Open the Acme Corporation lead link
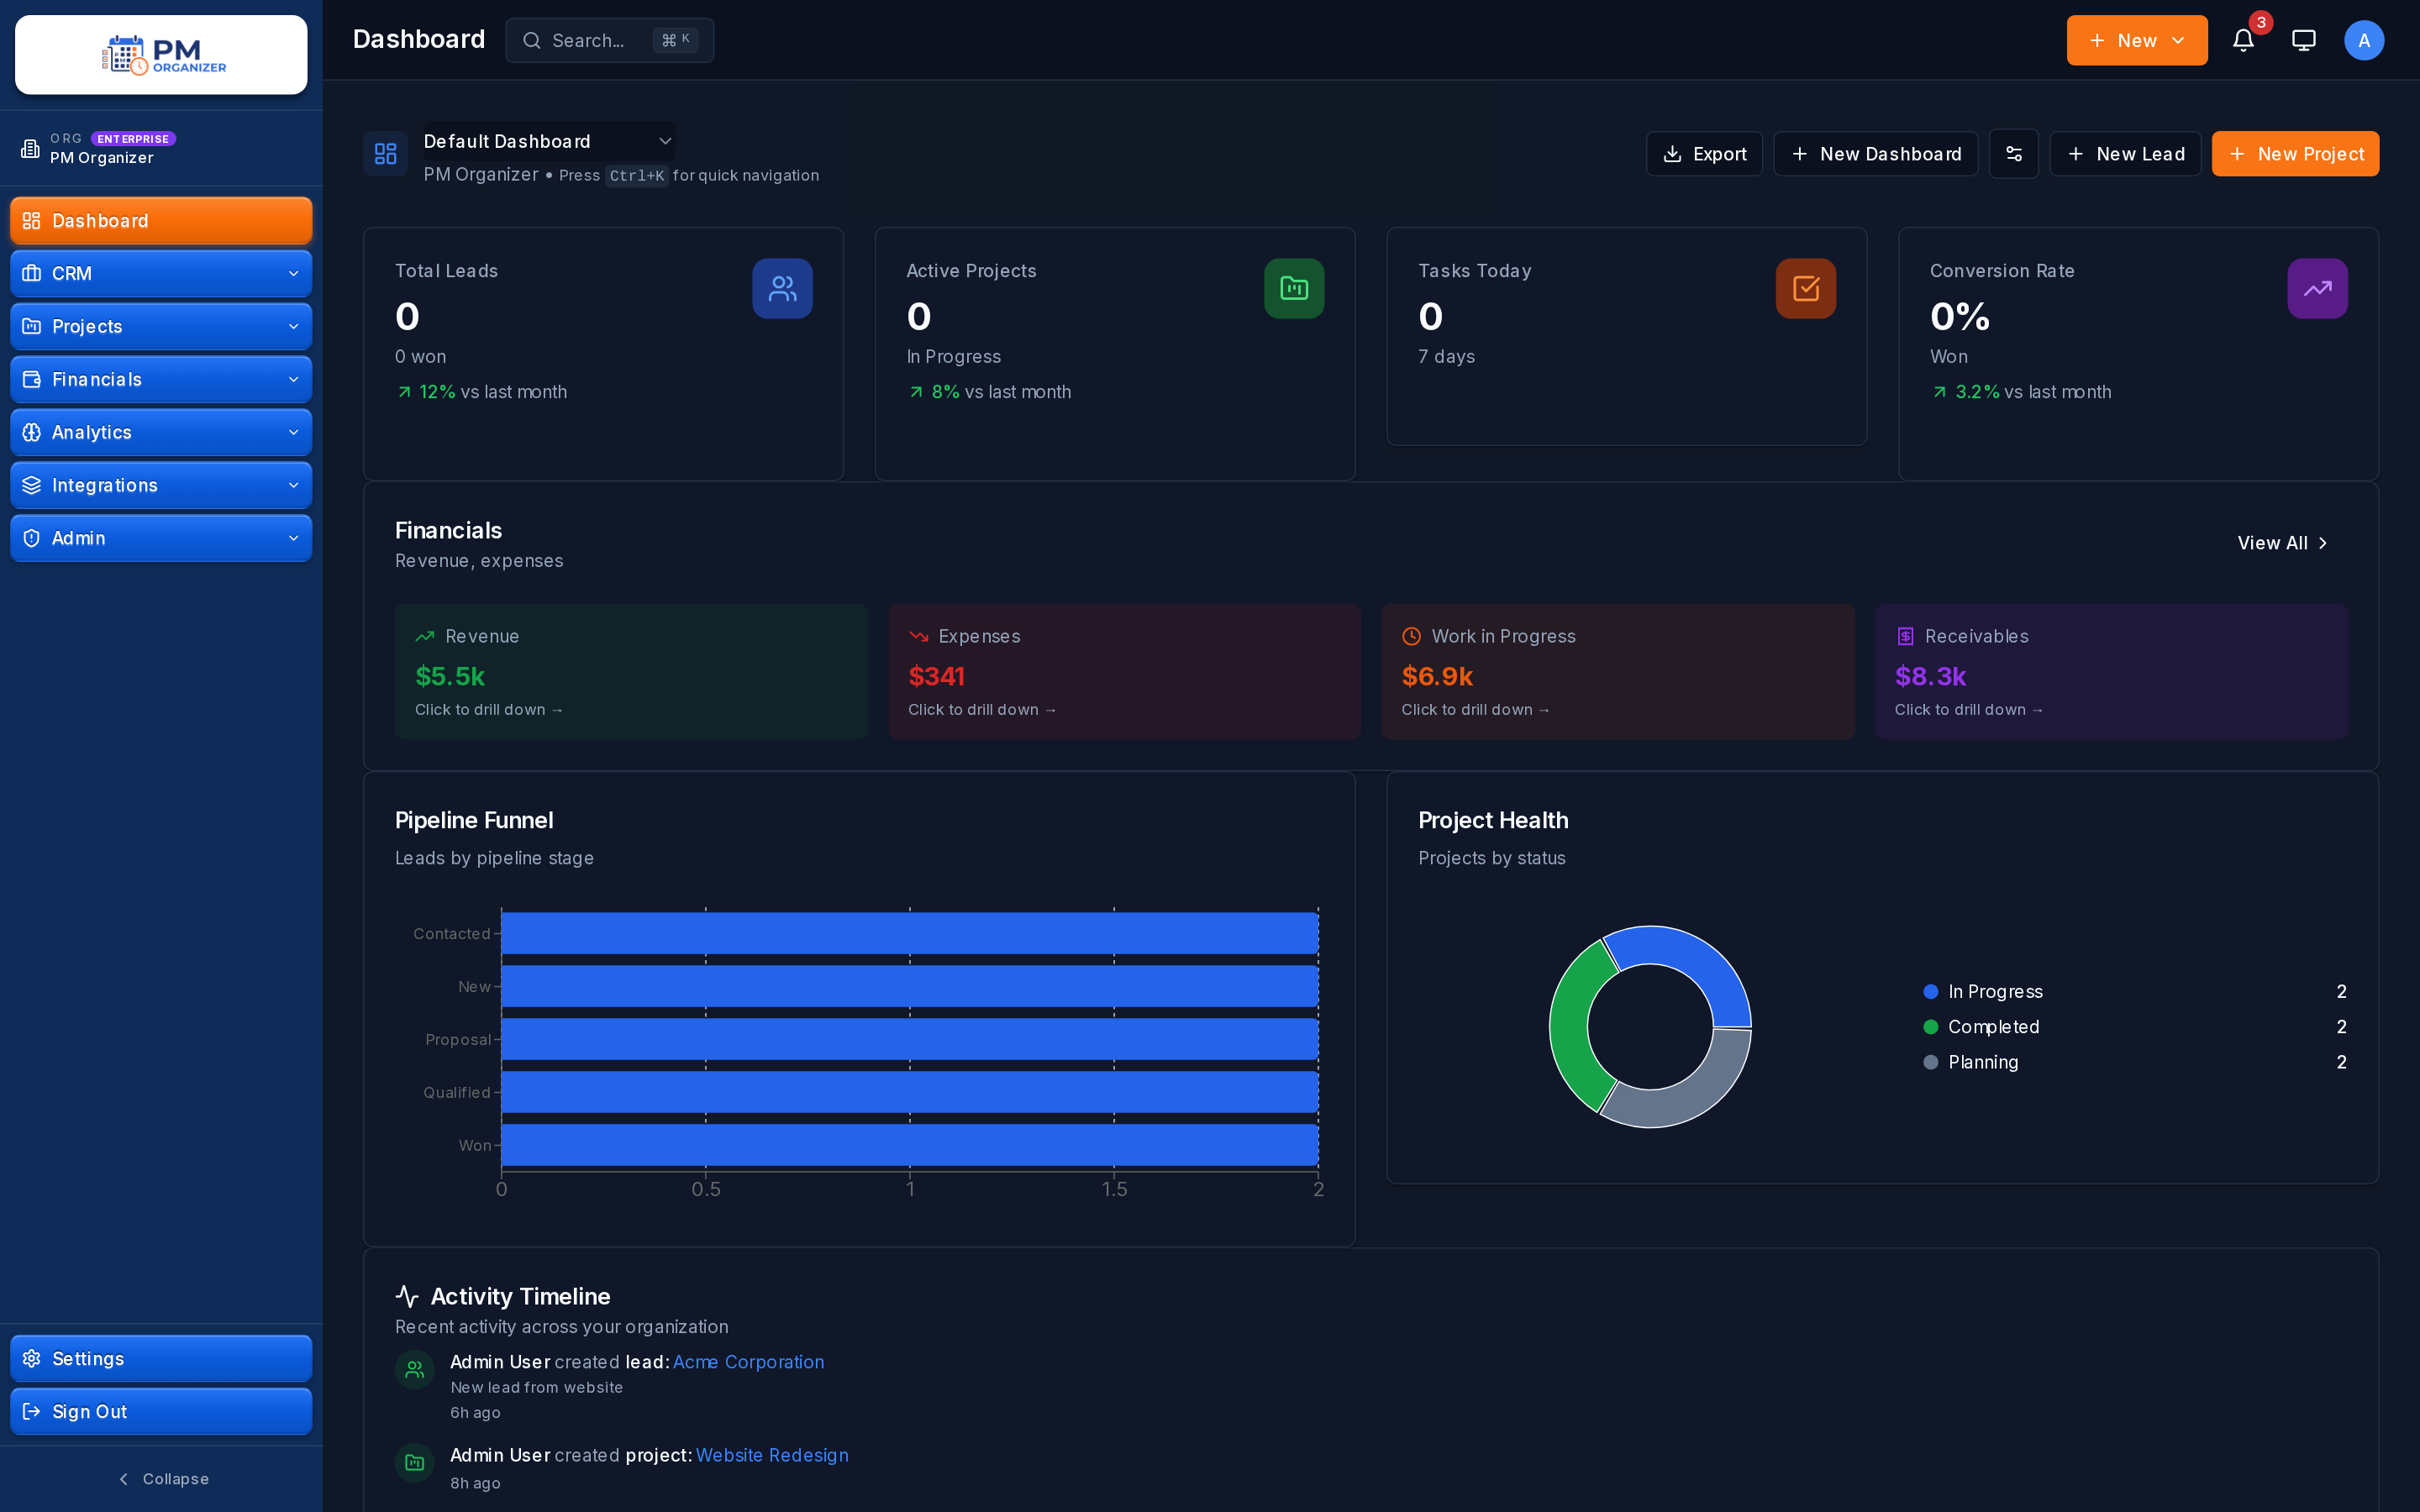This screenshot has height=1512, width=2420. [x=748, y=1362]
